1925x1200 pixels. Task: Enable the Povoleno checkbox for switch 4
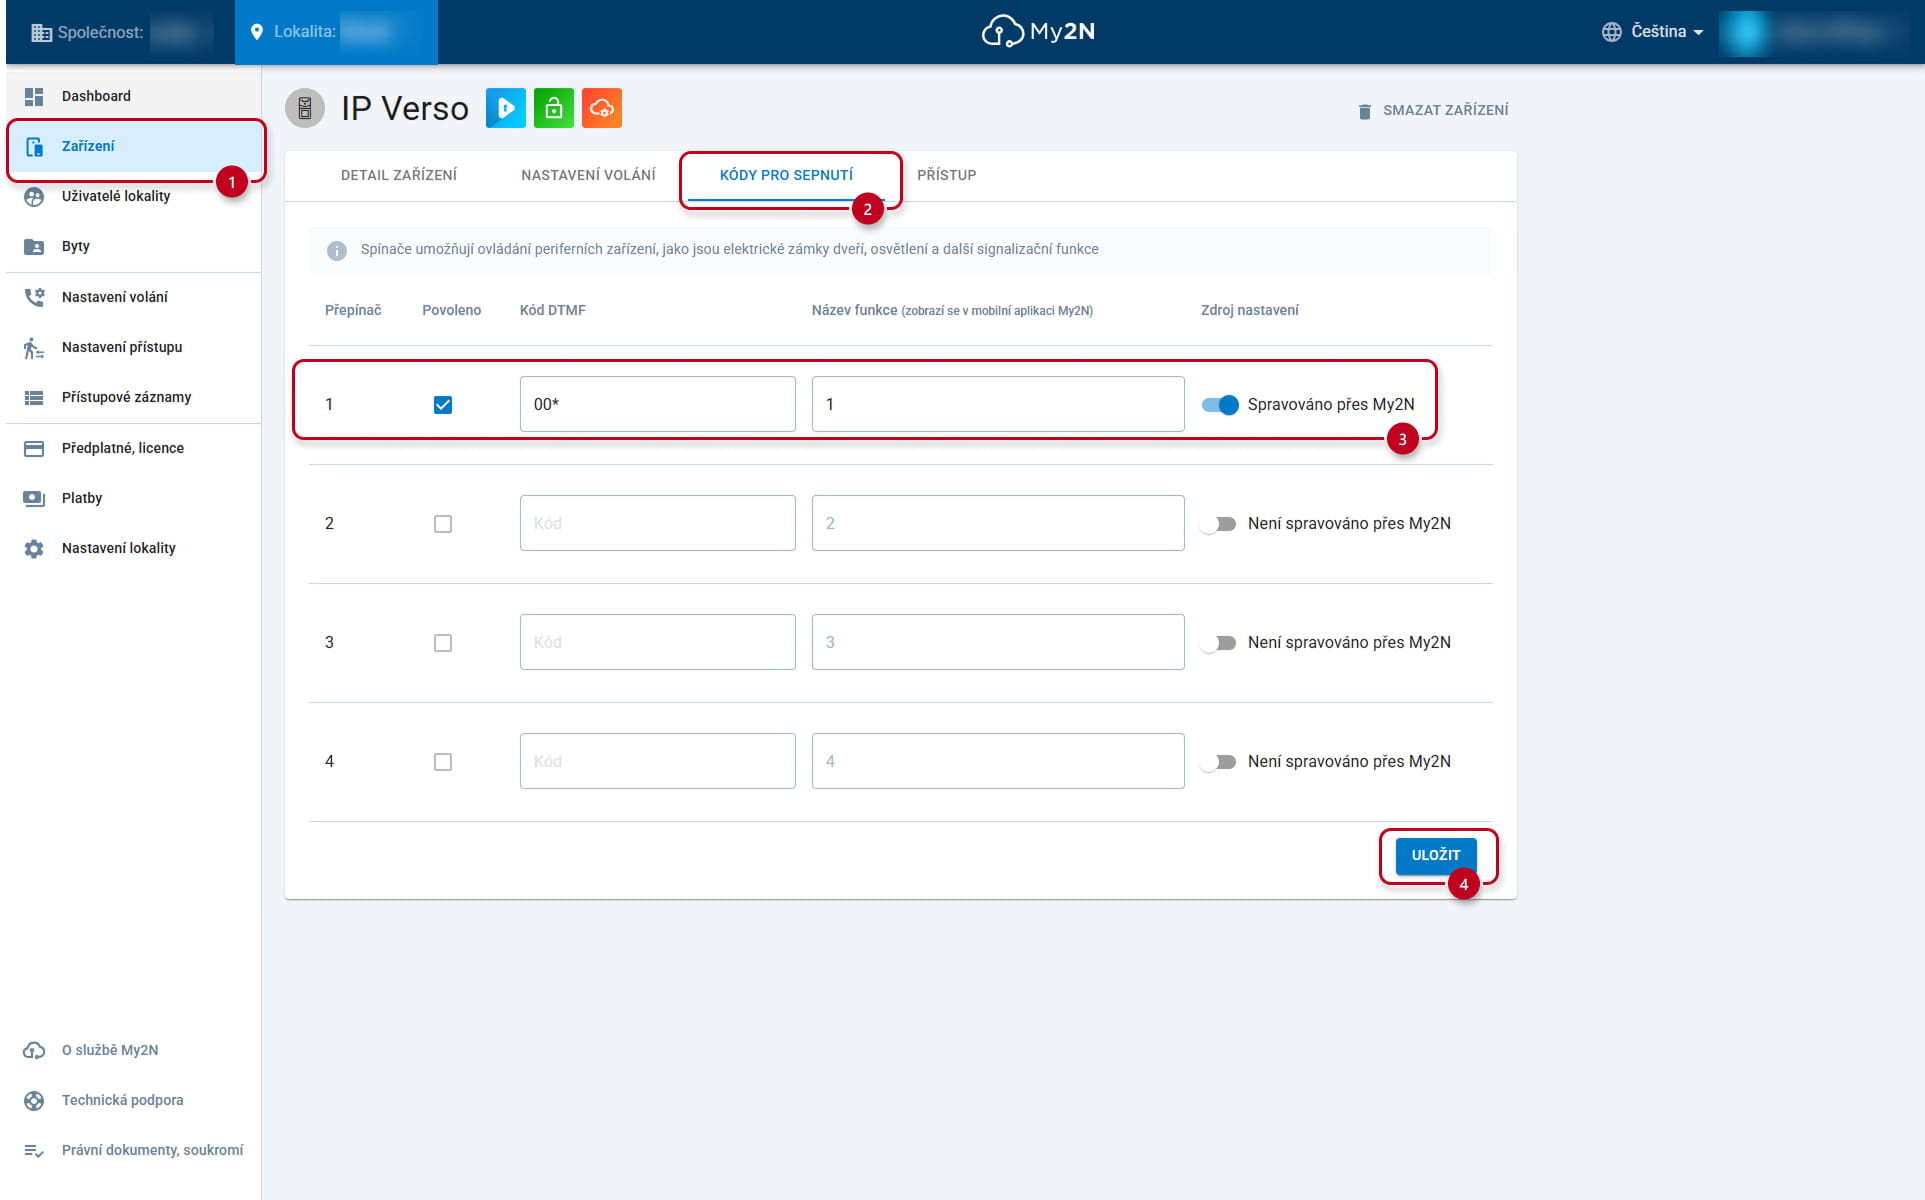[x=443, y=762]
